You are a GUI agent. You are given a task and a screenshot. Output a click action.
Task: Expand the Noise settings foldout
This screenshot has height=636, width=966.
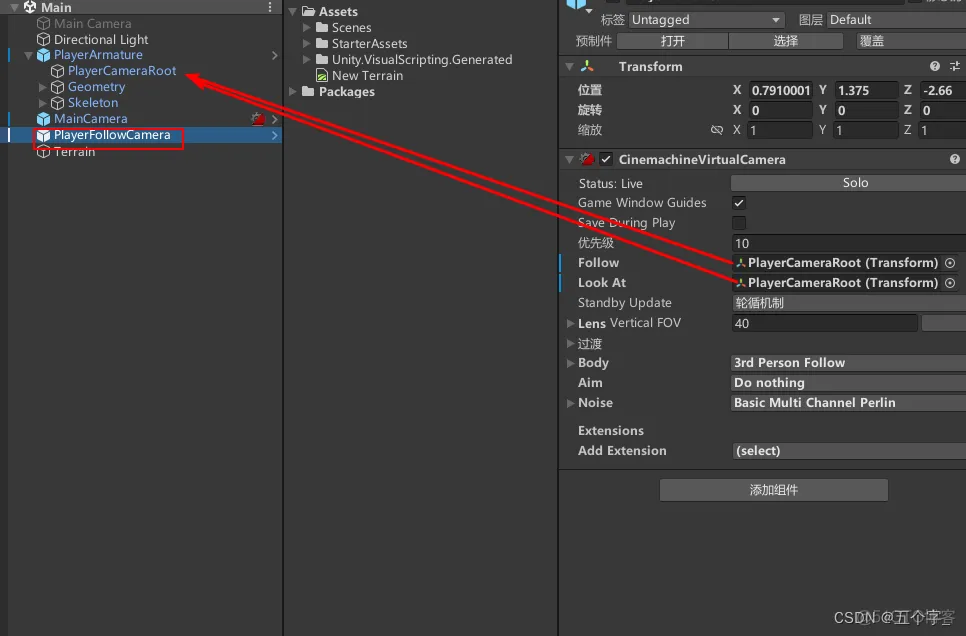(x=570, y=403)
